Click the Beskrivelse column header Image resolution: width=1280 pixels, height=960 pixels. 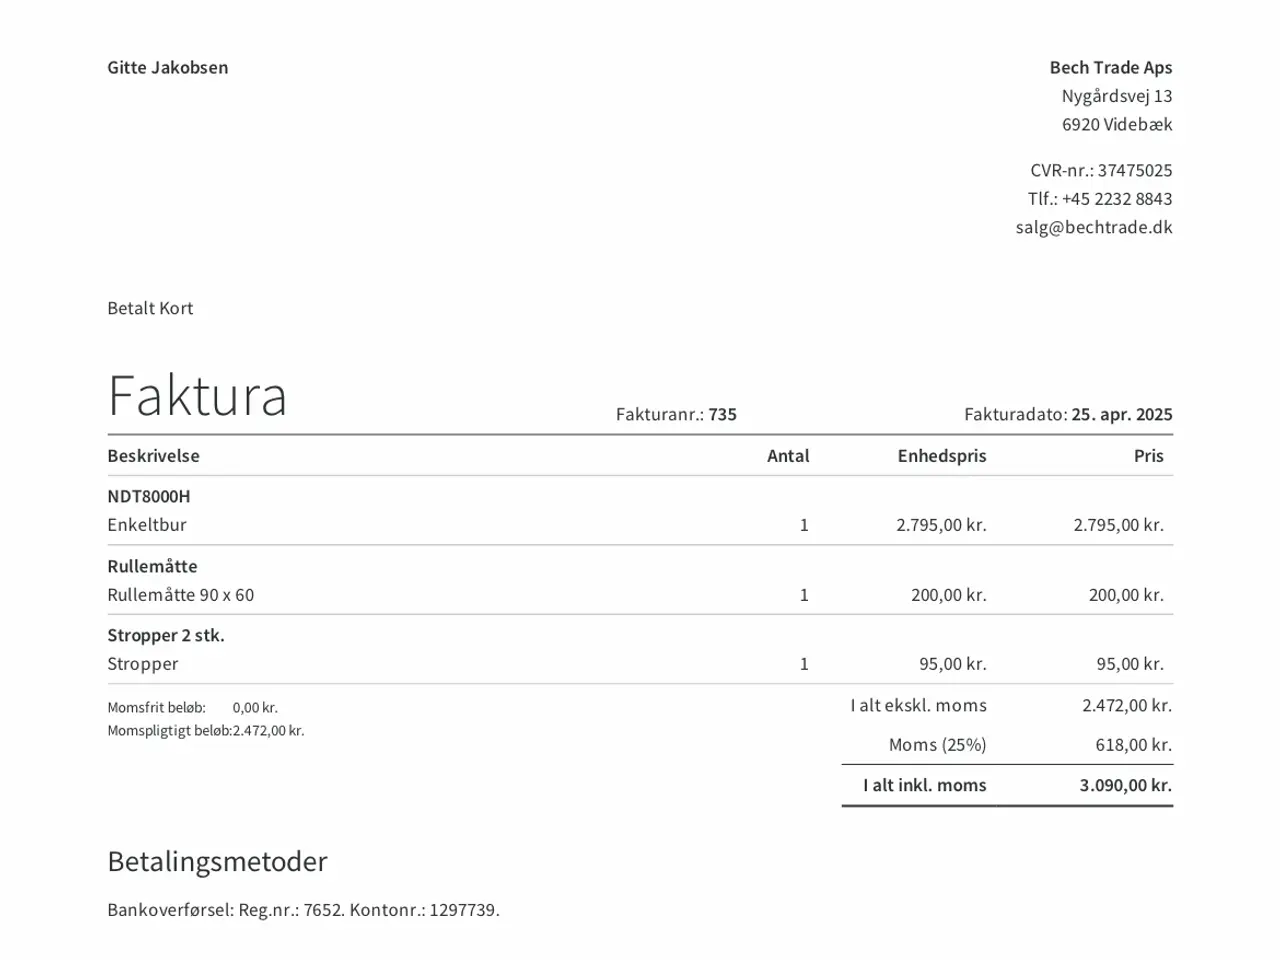pyautogui.click(x=153, y=456)
